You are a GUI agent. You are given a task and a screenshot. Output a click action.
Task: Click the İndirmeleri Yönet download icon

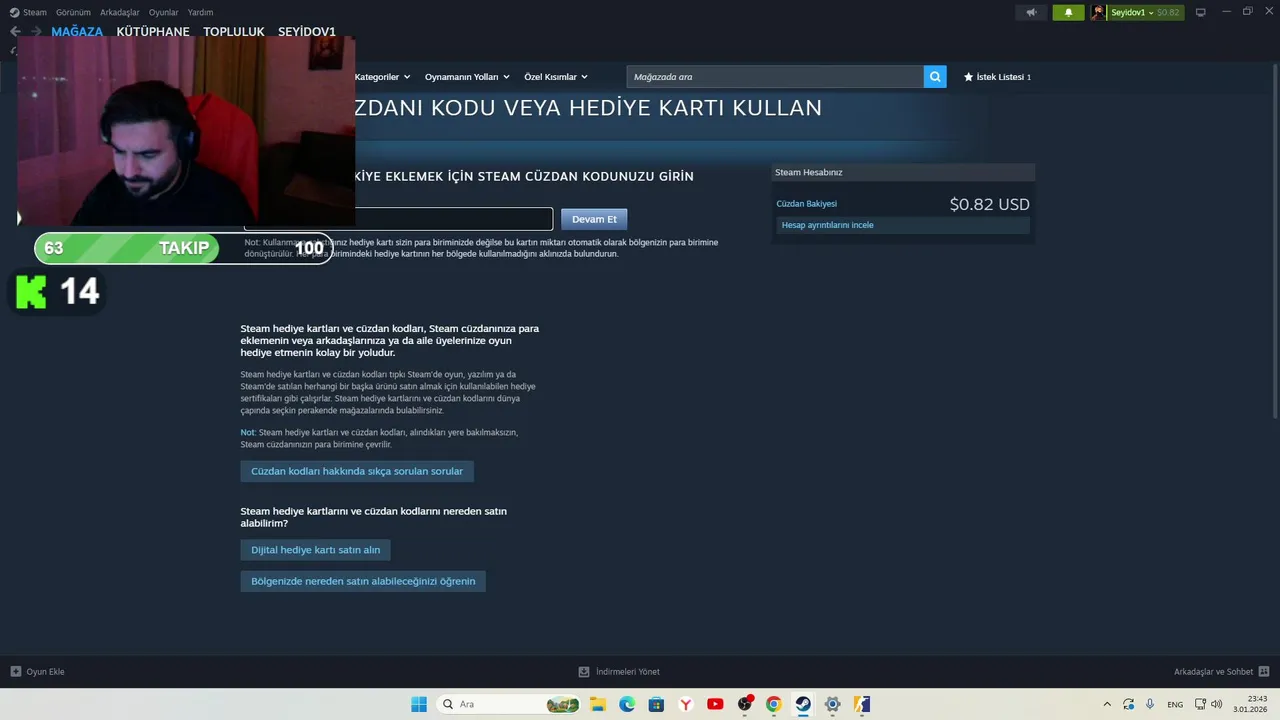tap(584, 671)
